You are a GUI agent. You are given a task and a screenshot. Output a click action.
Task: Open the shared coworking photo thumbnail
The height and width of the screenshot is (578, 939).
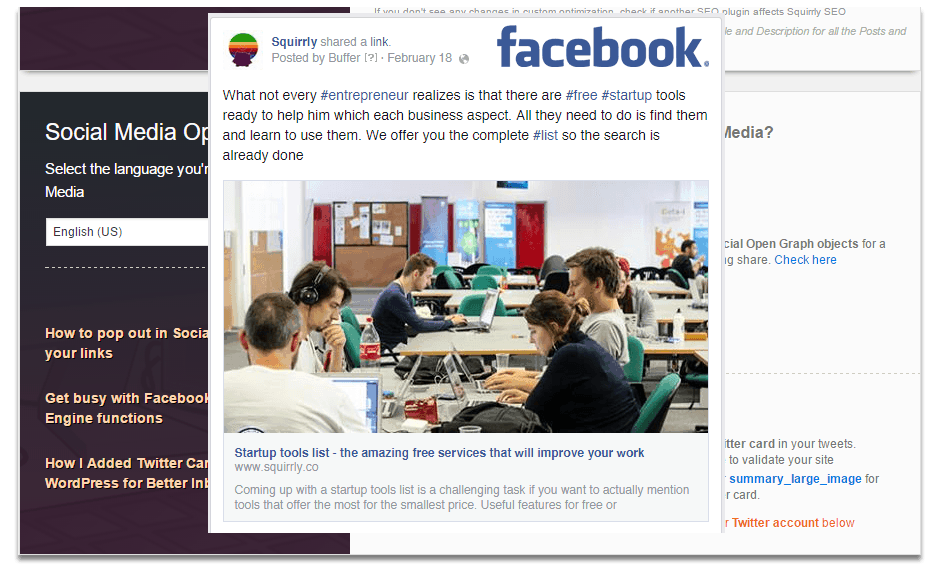(x=466, y=306)
